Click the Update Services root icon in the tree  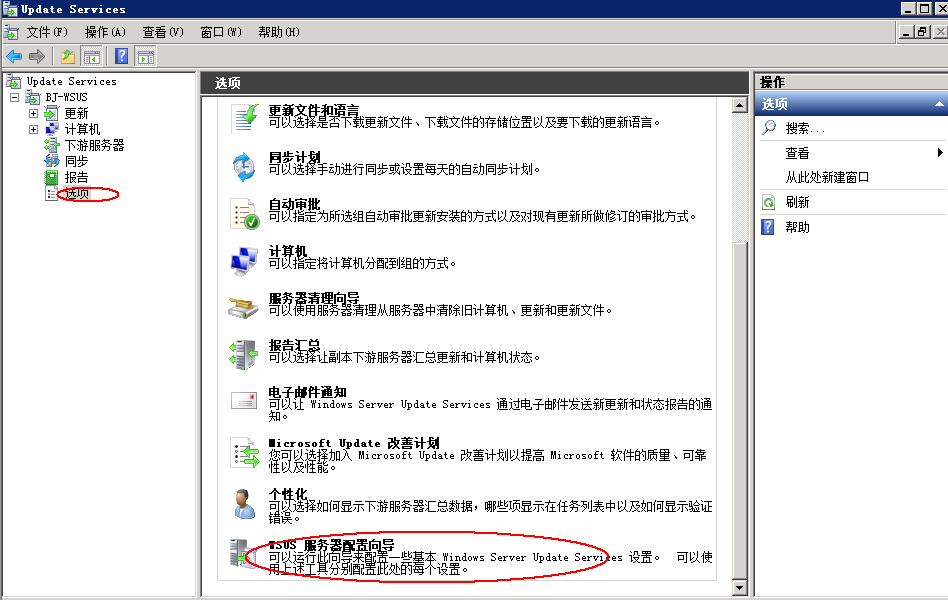coord(13,80)
